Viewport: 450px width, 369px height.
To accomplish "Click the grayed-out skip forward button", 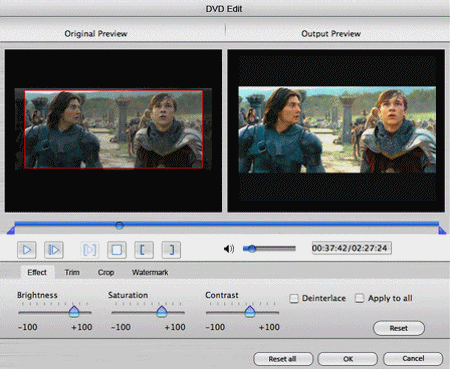I will coord(90,250).
